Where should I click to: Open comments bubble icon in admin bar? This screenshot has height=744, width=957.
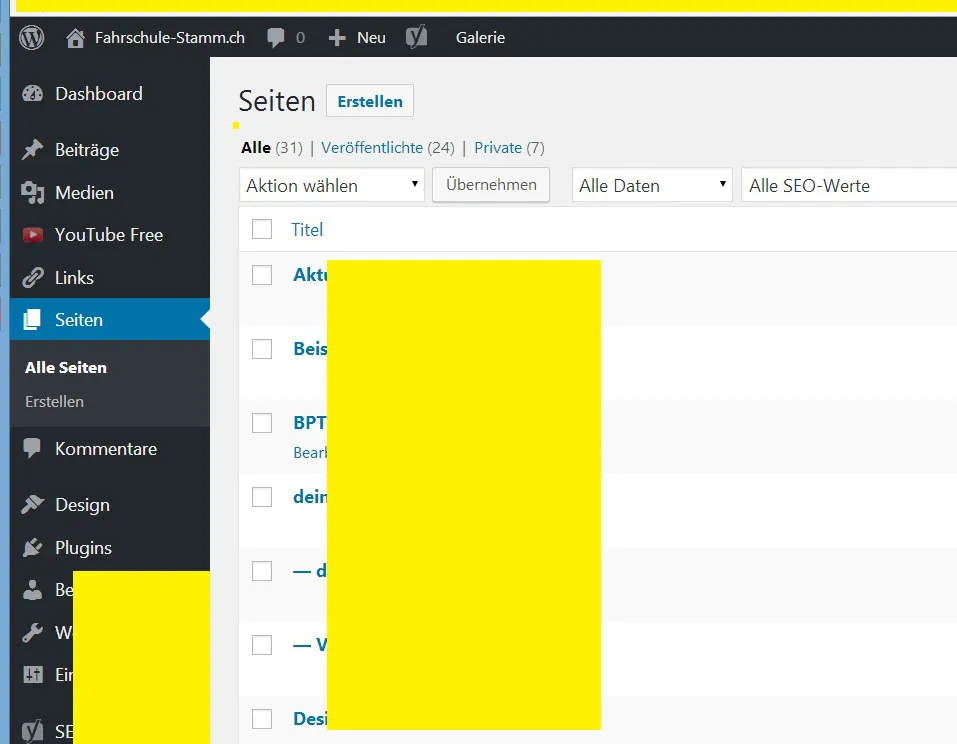(x=276, y=38)
